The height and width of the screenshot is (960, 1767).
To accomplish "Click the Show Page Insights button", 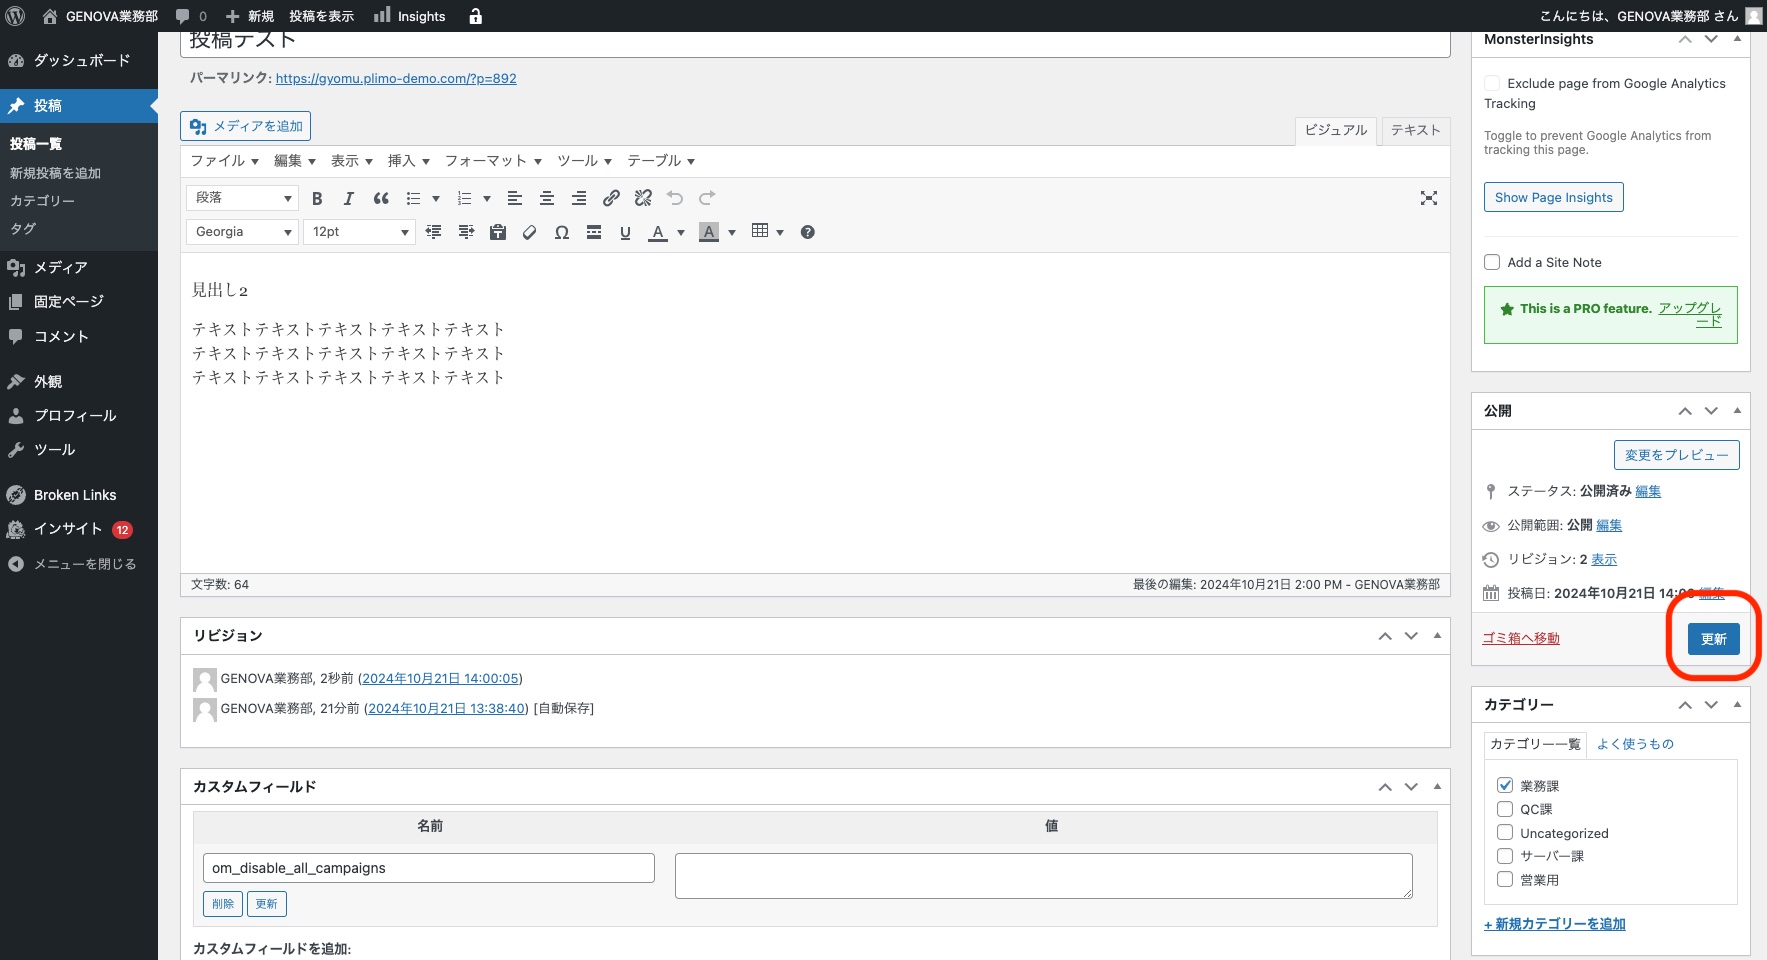I will point(1553,197).
